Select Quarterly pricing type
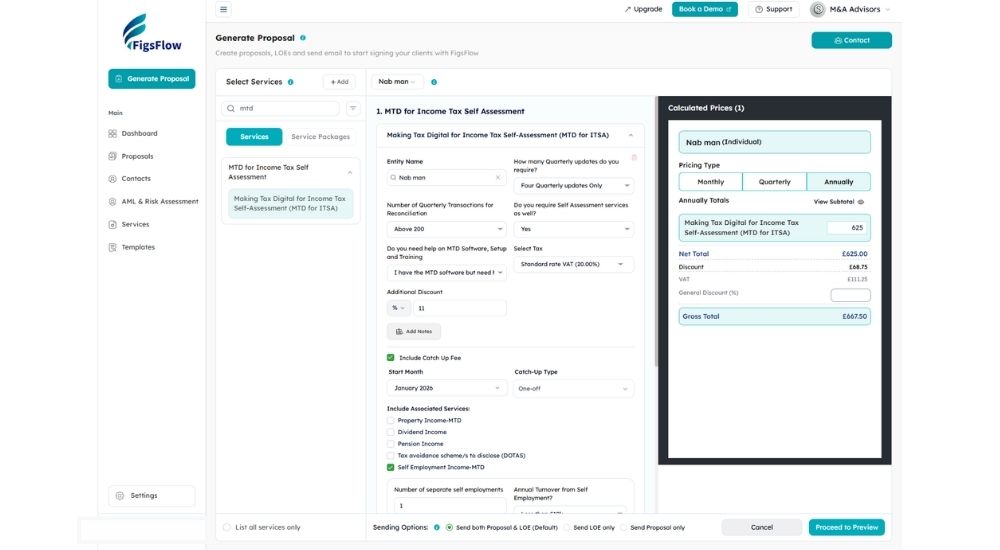The width and height of the screenshot is (1000, 550). coord(774,182)
